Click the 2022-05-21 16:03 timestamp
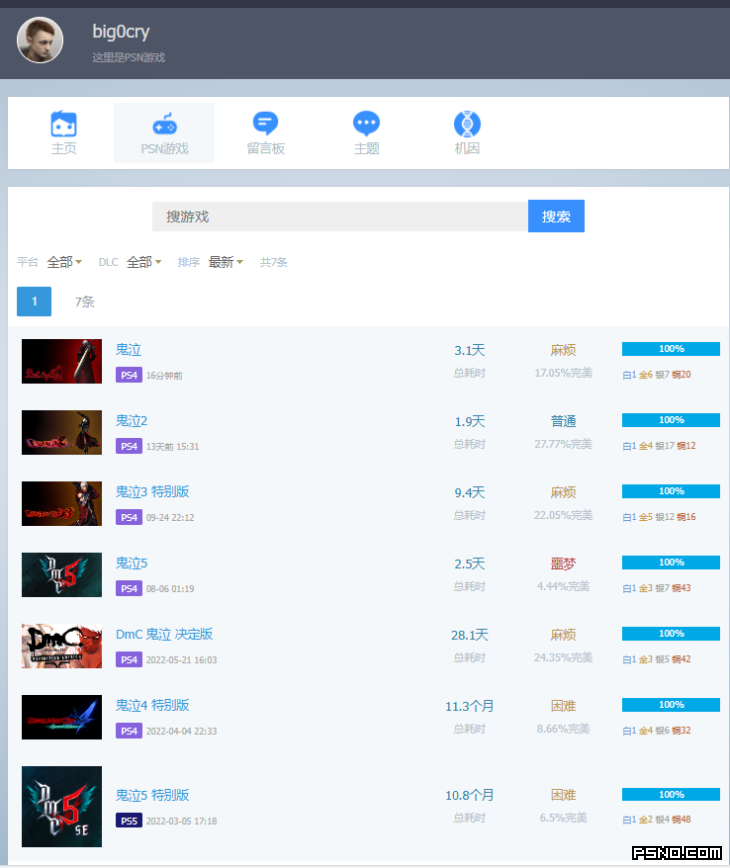730x868 pixels. [x=182, y=660]
